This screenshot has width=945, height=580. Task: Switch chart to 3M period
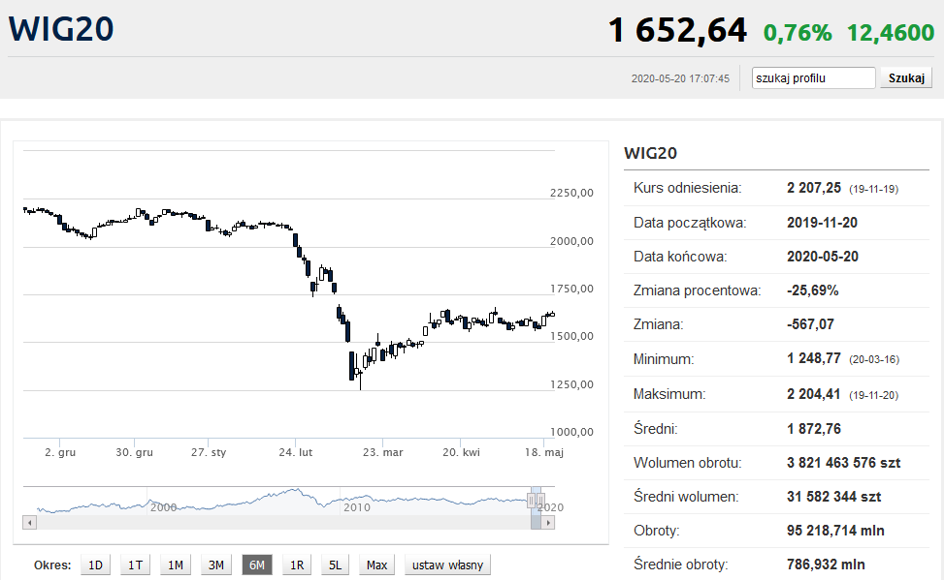click(216, 565)
